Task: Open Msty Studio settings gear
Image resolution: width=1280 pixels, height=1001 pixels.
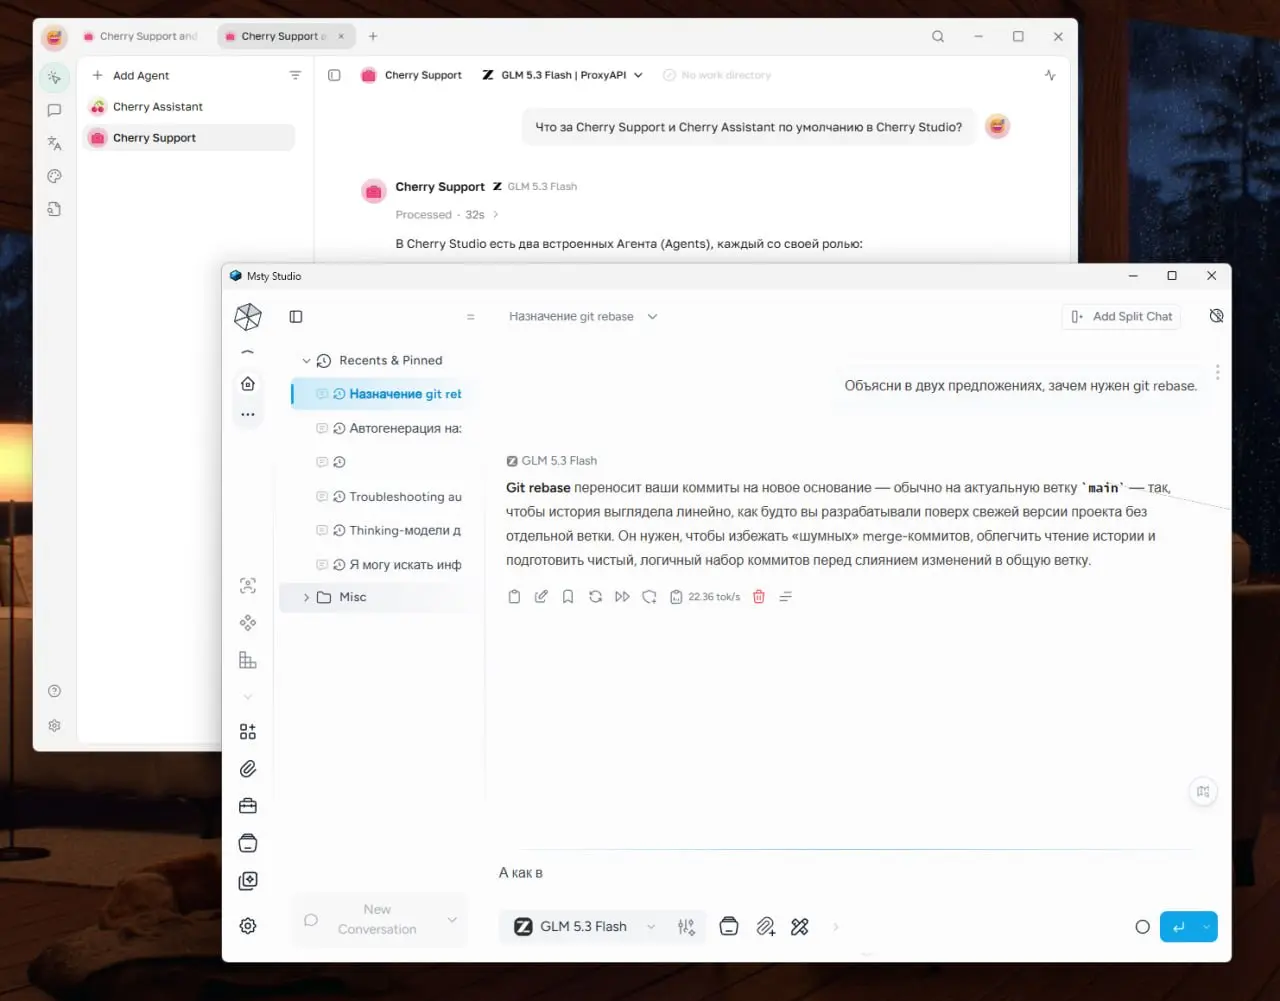Action: [248, 926]
